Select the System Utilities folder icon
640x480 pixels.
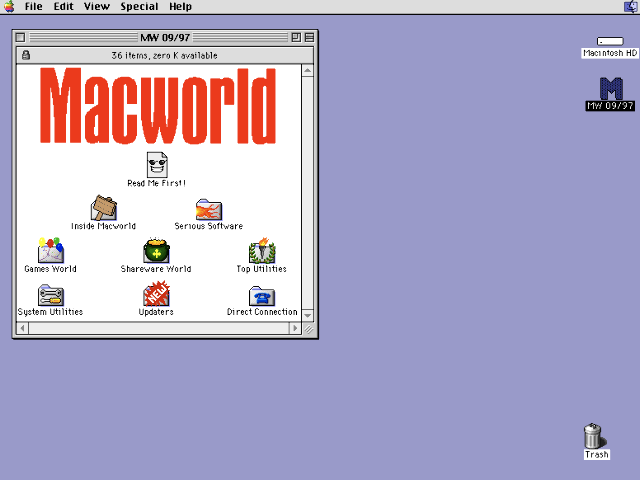click(51, 295)
